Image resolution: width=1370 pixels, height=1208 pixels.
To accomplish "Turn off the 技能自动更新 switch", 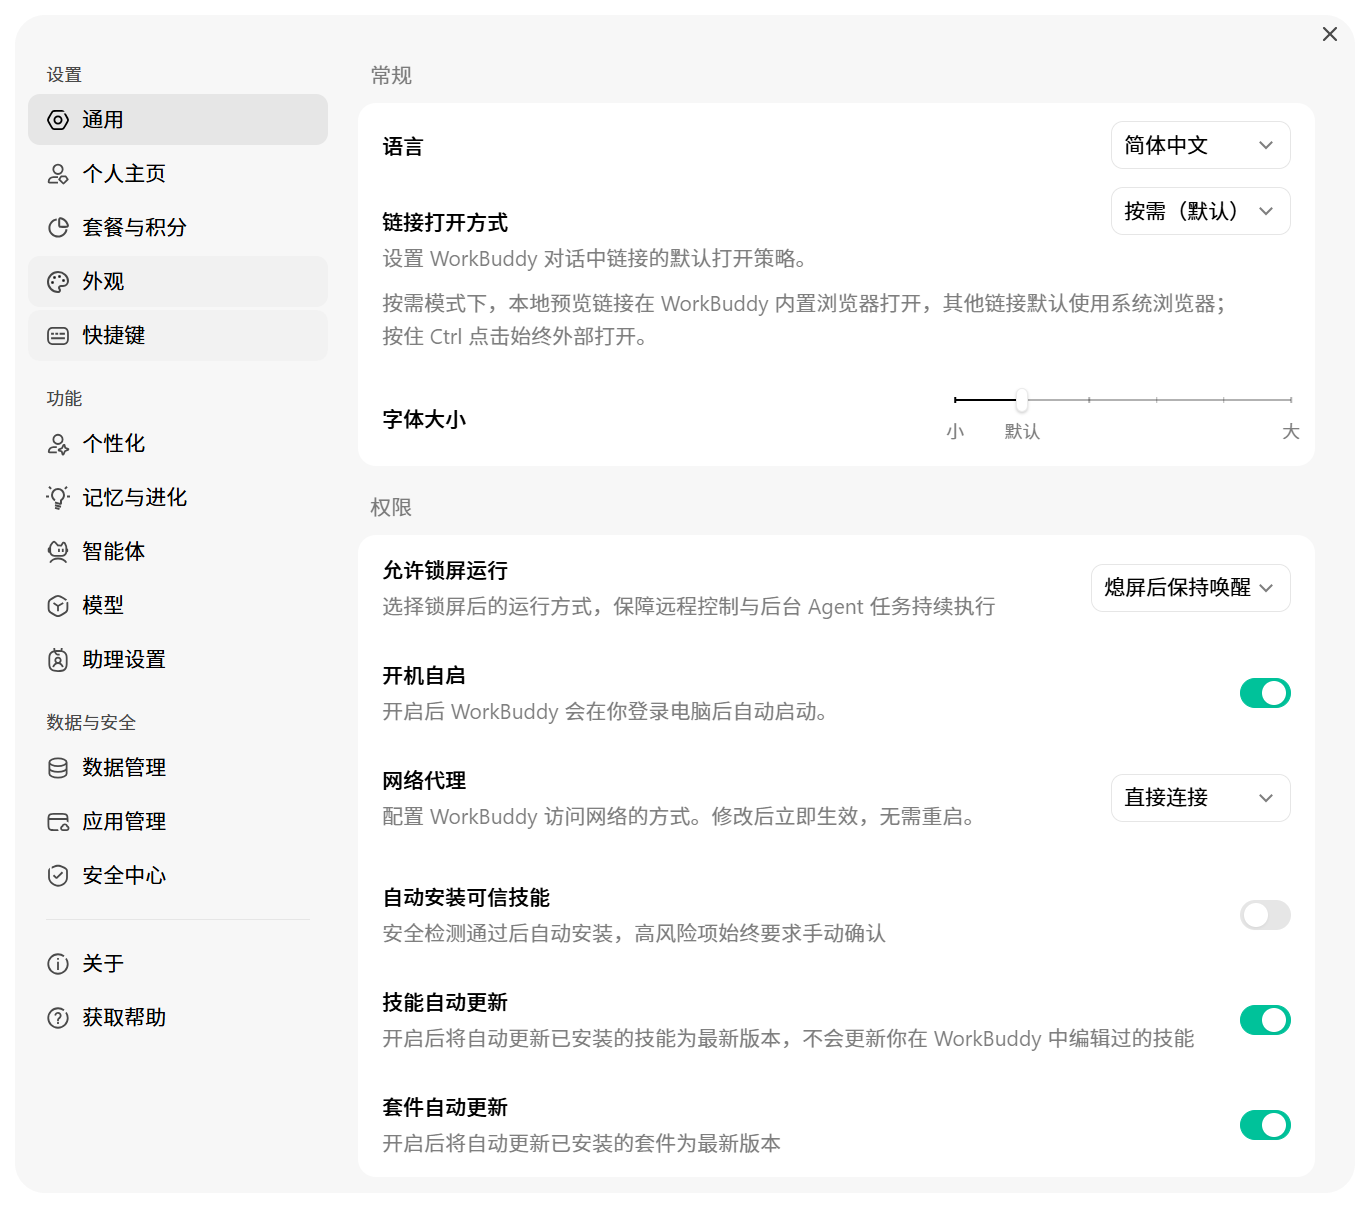I will pos(1265,1020).
